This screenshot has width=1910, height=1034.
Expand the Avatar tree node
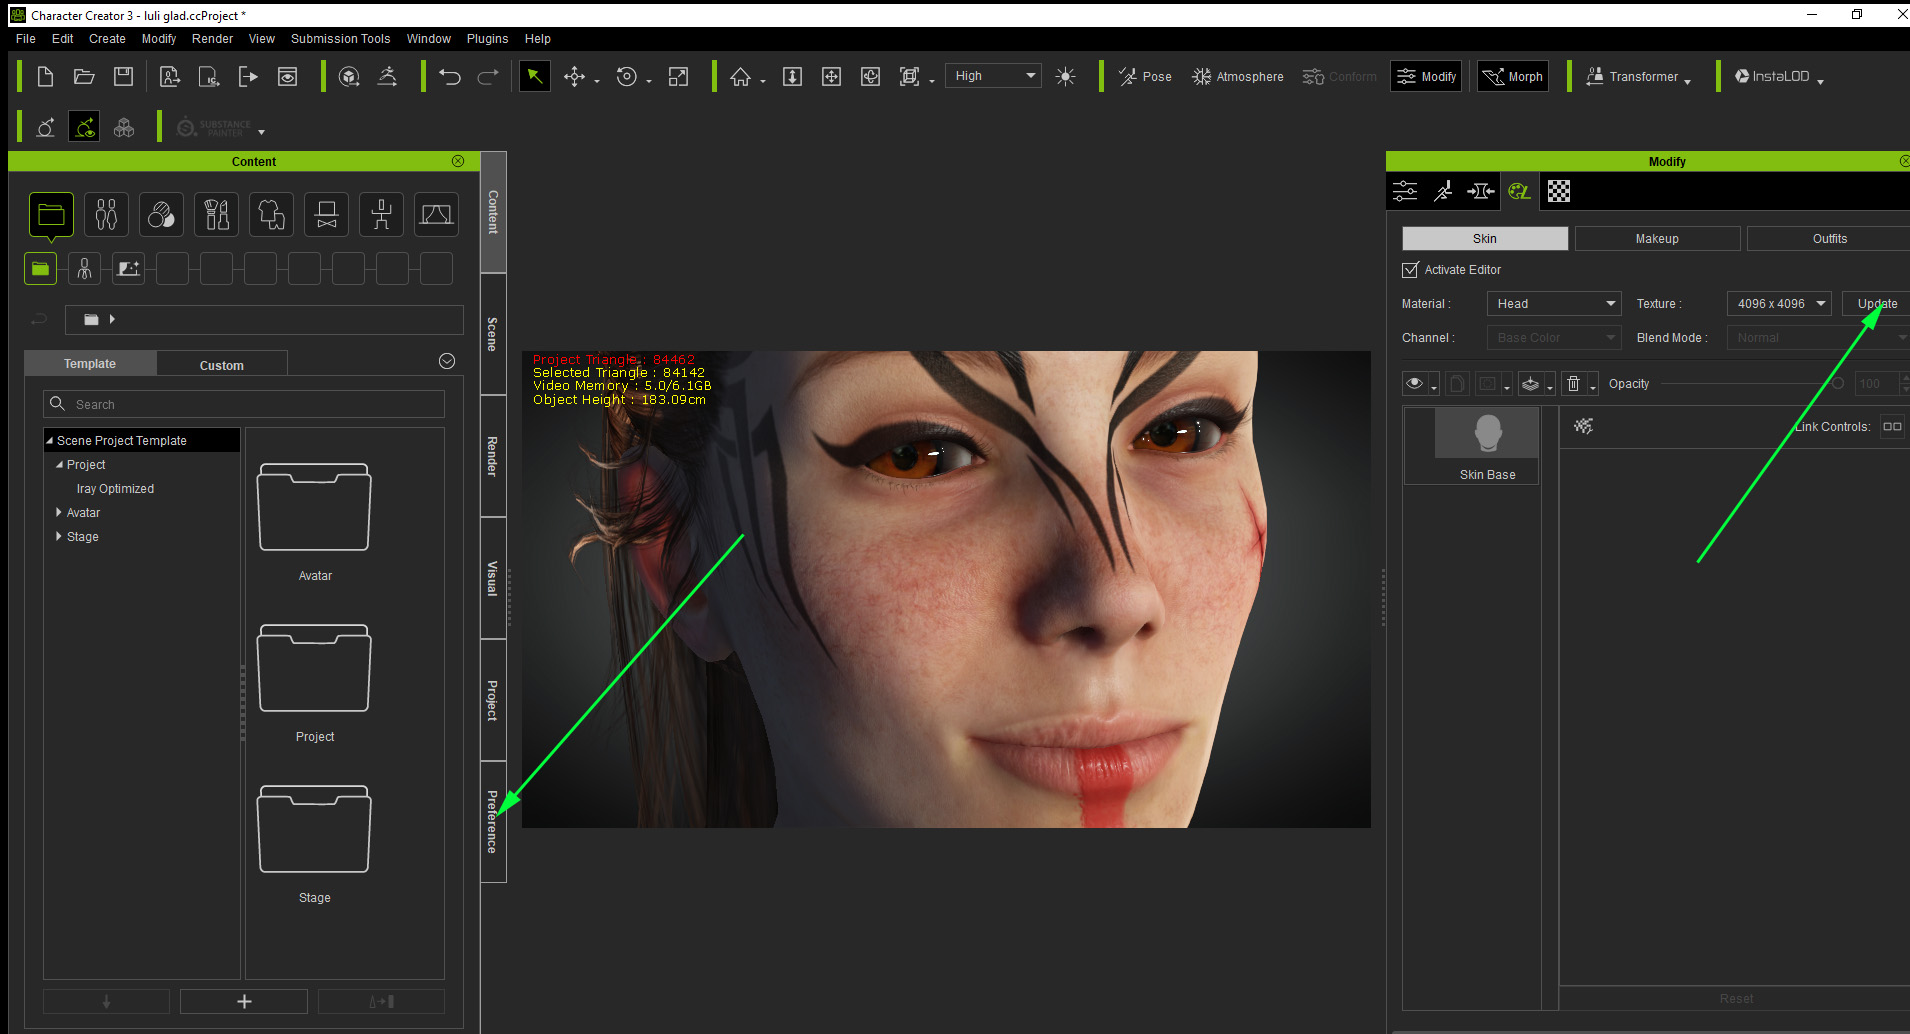point(59,513)
